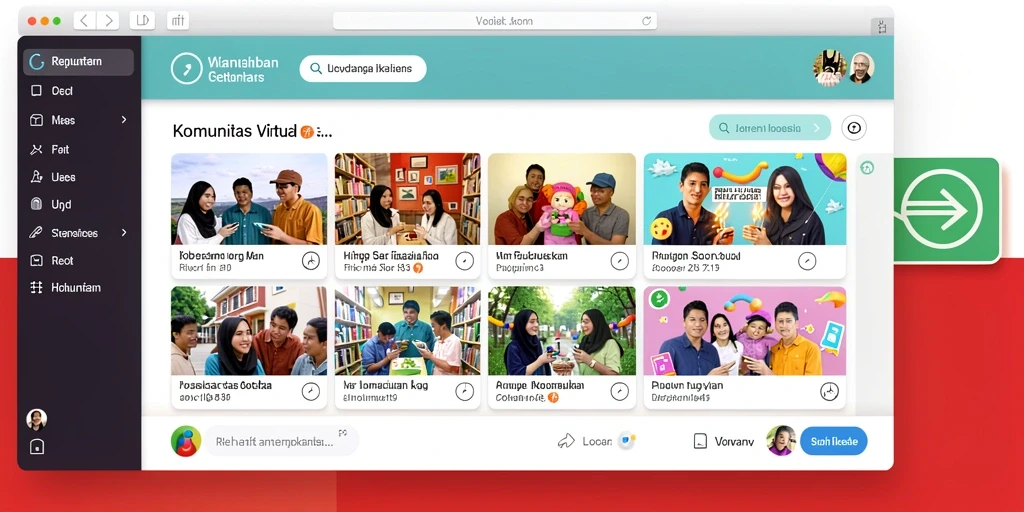Click the Riehafit amempkanisi message field
The height and width of the screenshot is (512, 1024).
point(281,441)
